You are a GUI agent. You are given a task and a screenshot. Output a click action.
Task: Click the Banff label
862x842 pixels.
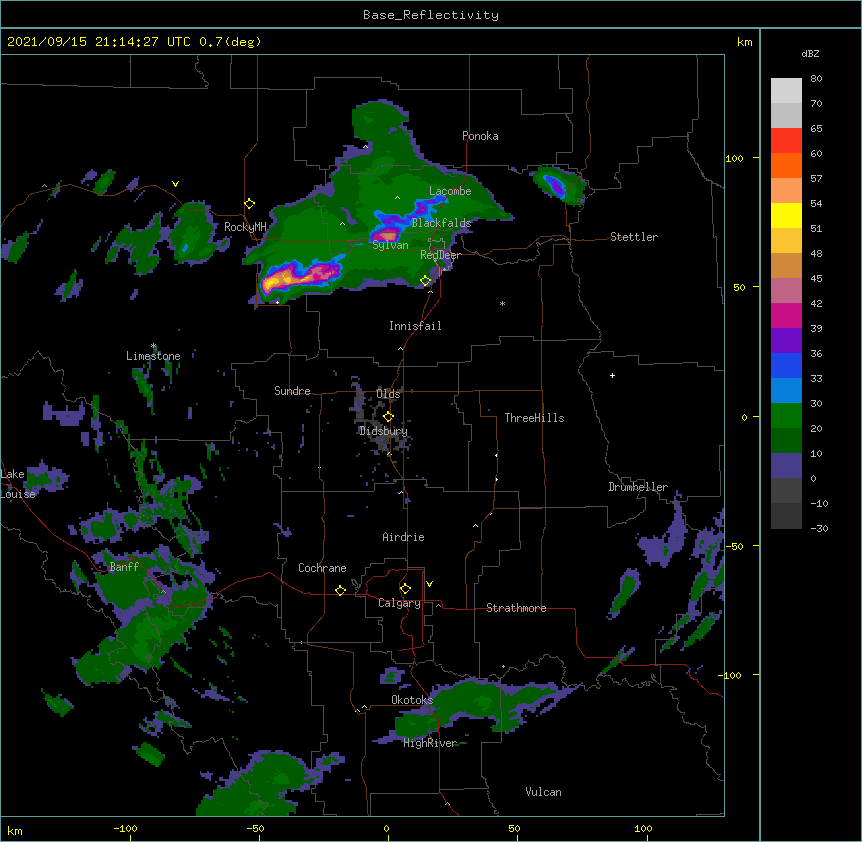pyautogui.click(x=124, y=567)
